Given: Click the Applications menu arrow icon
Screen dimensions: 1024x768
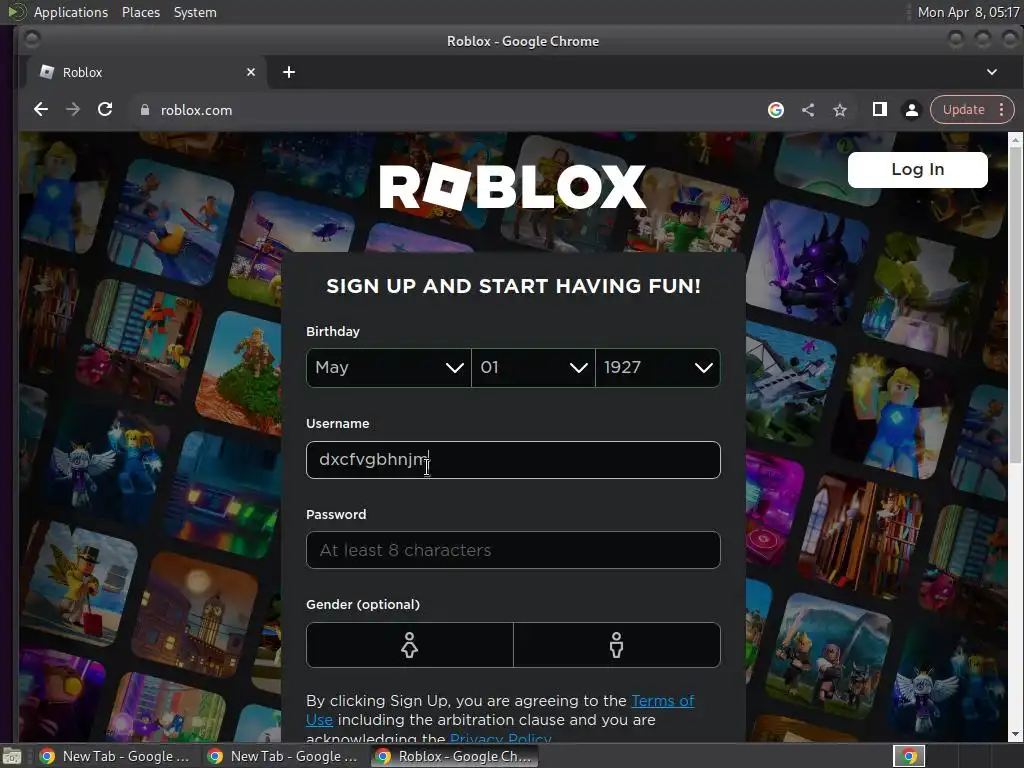Looking at the screenshot, I should [16, 12].
